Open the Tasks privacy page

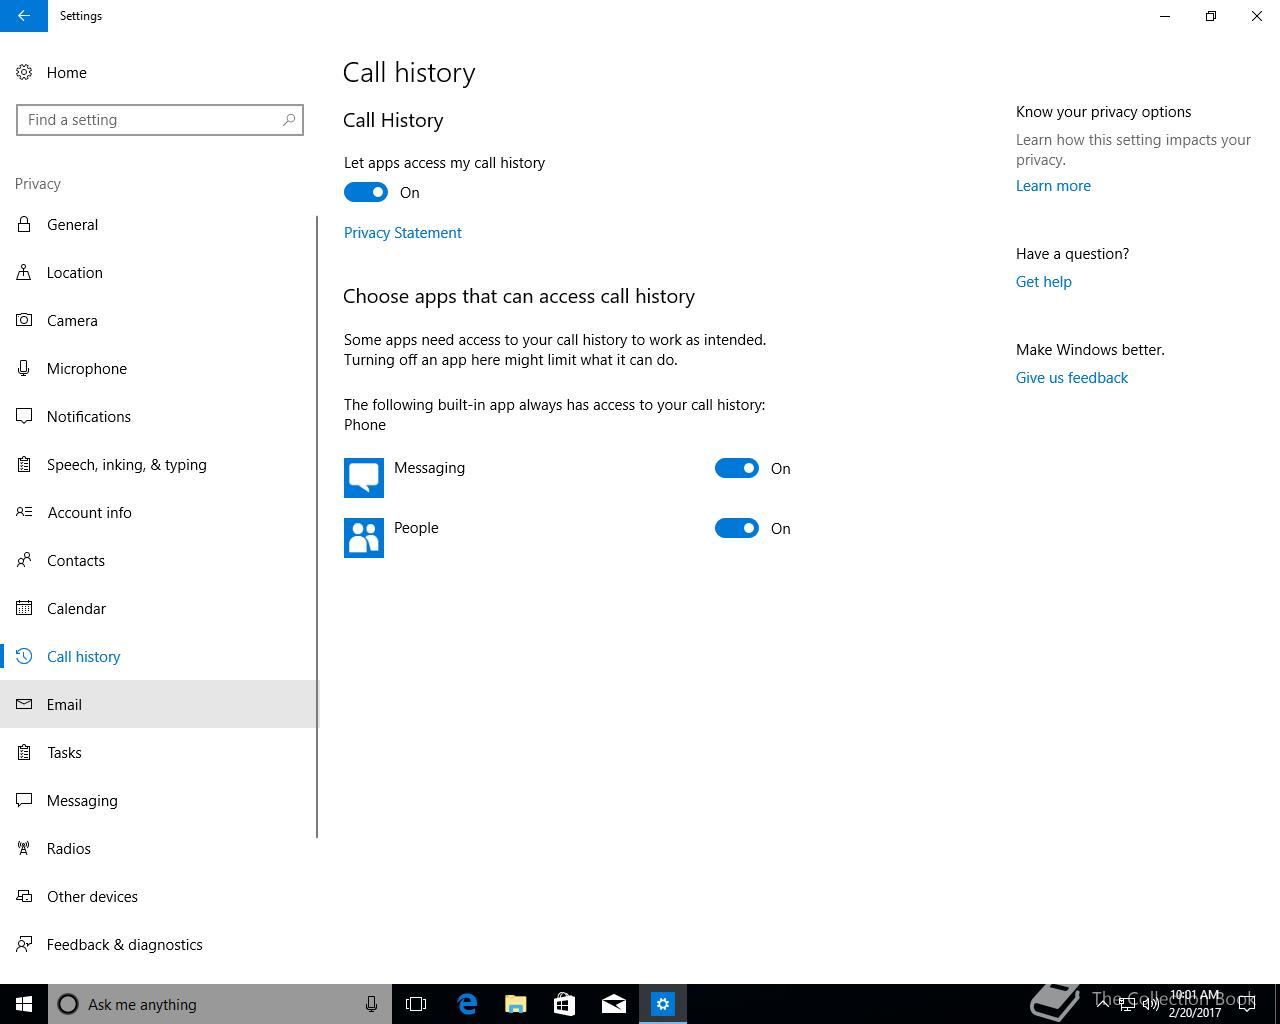[x=158, y=752]
